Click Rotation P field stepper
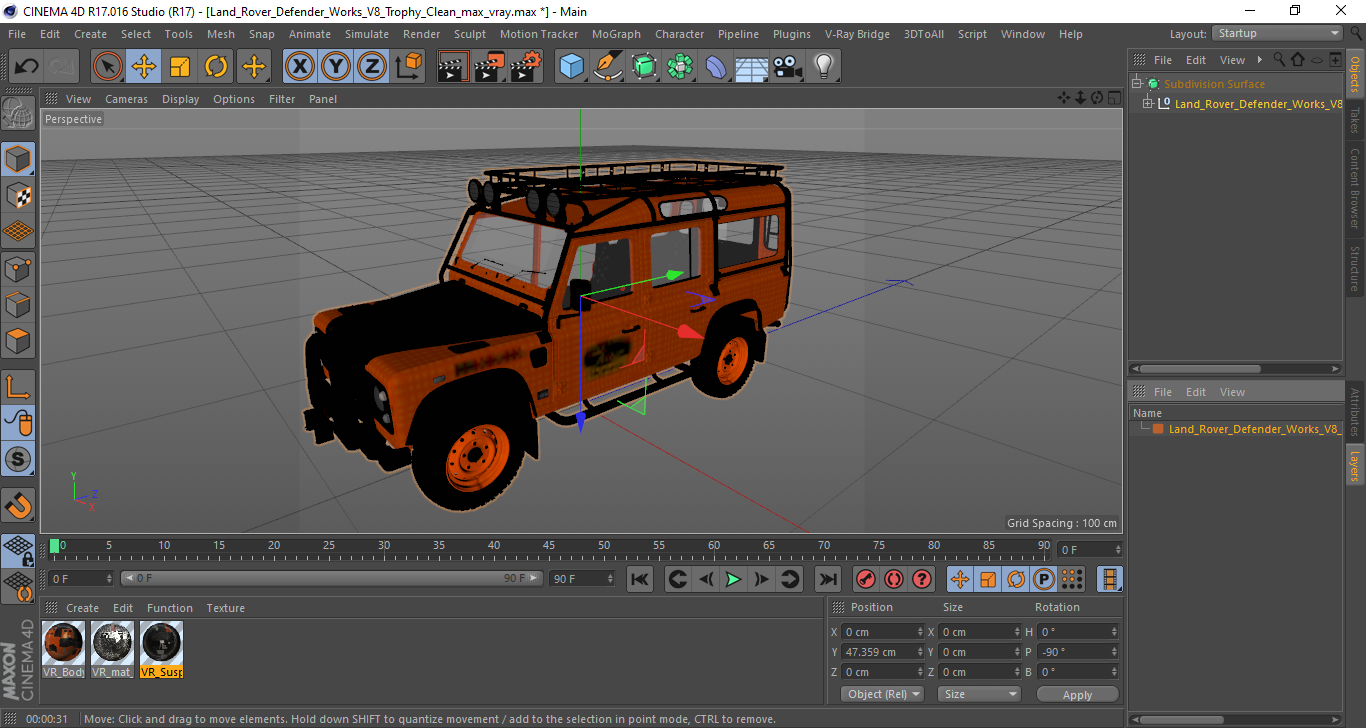1366x728 pixels. point(1112,652)
